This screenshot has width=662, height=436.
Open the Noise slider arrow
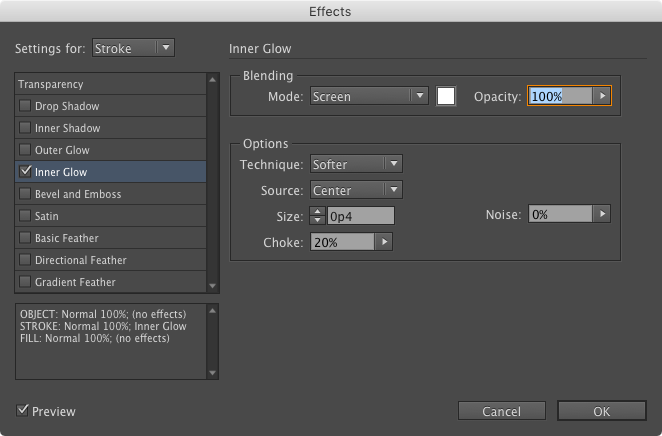pos(602,214)
